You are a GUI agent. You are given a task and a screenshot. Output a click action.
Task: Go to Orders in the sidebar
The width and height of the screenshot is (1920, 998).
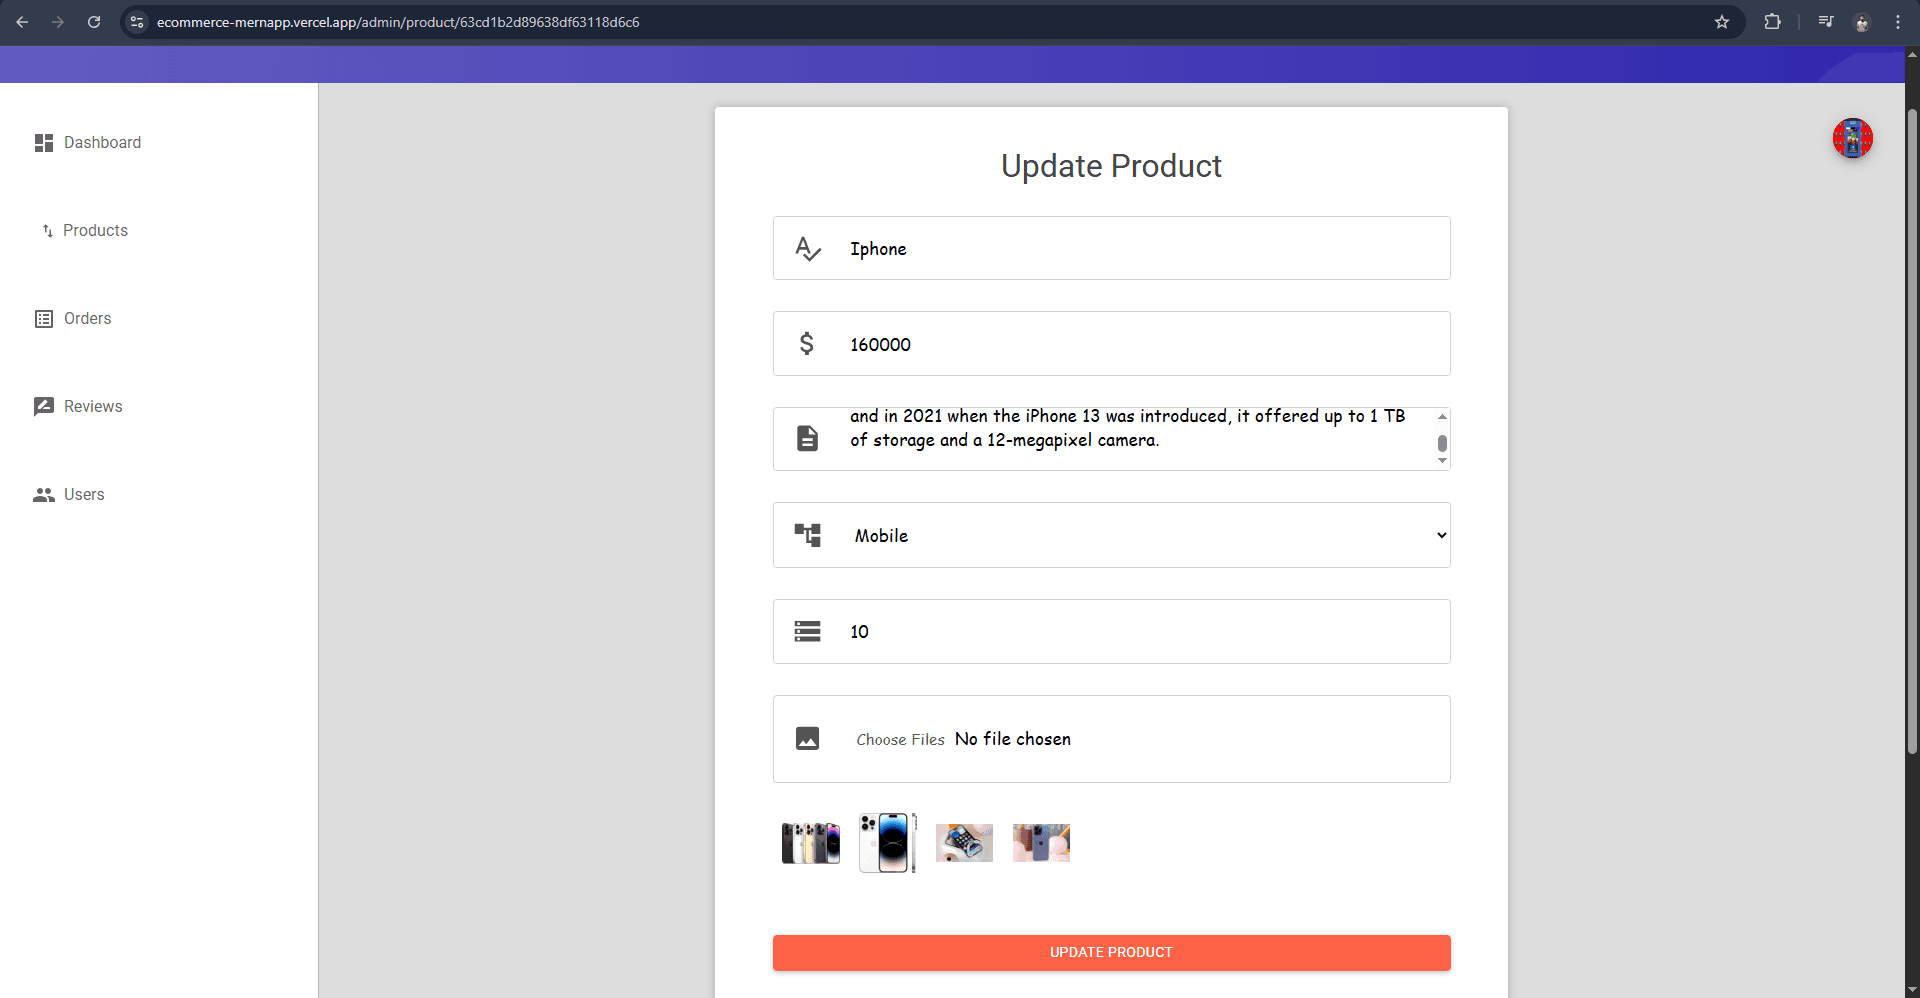(x=88, y=319)
